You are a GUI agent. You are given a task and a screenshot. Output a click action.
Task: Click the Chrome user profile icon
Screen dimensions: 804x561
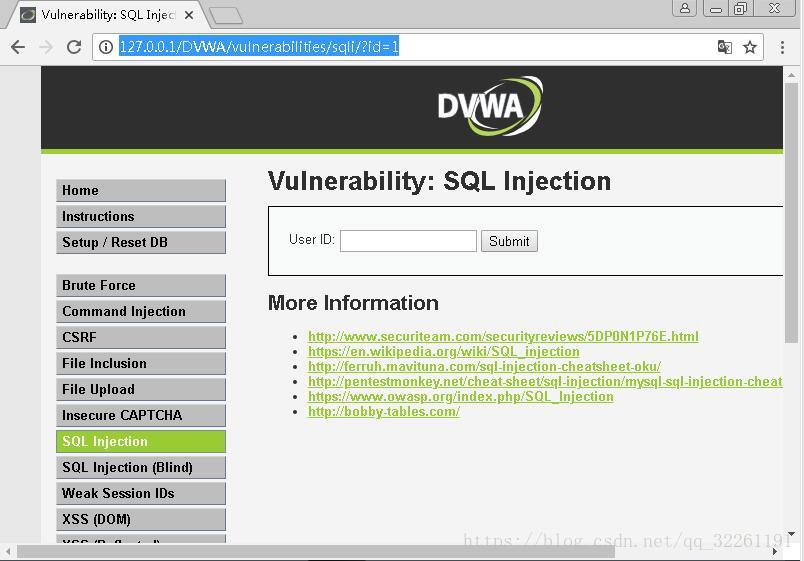(x=685, y=8)
